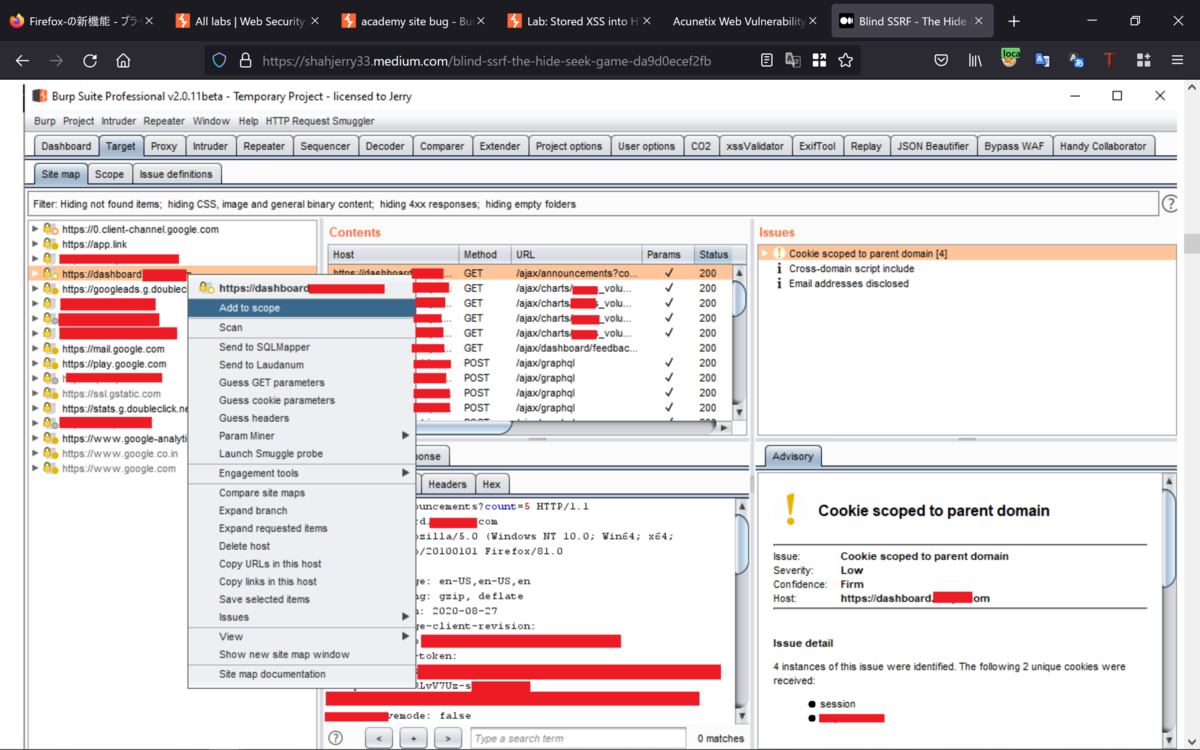Click contents table scrollbar down arrow
1200x750 pixels.
pyautogui.click(x=740, y=412)
